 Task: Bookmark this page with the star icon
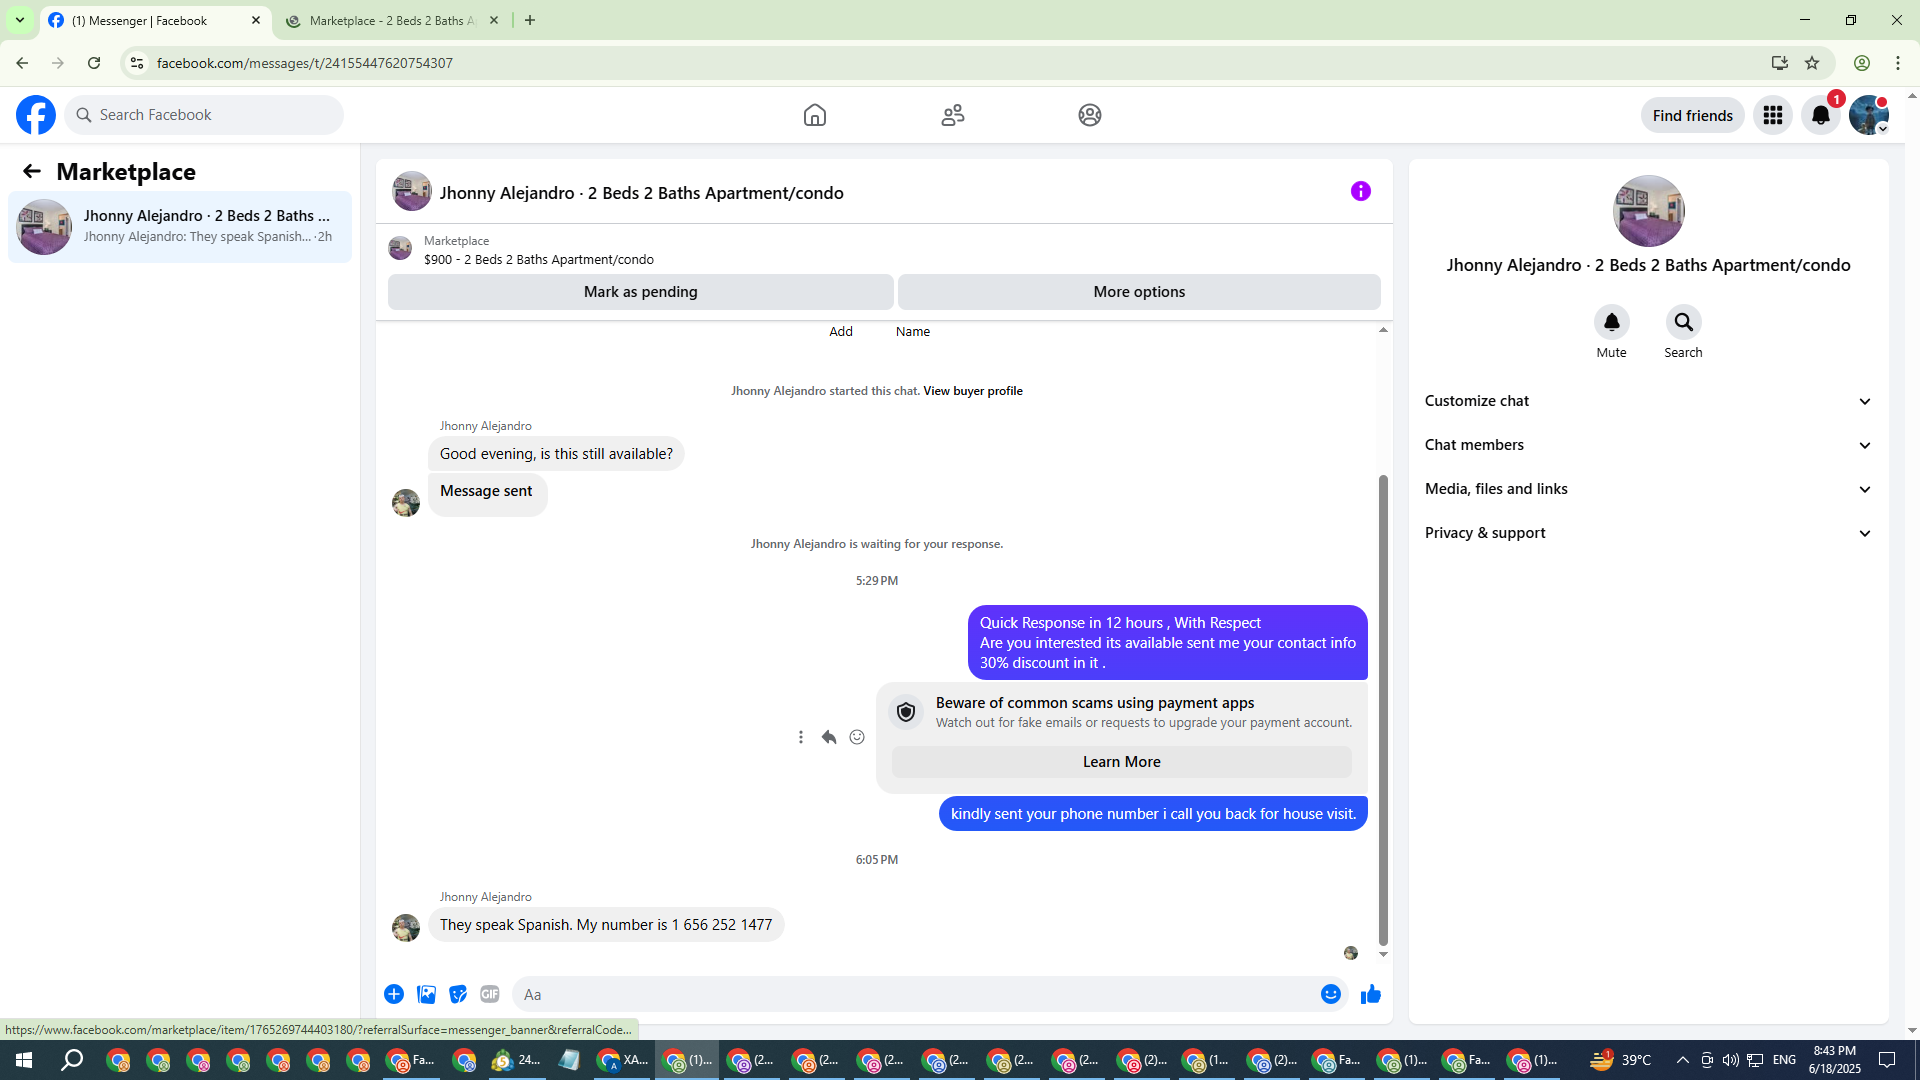point(1812,63)
